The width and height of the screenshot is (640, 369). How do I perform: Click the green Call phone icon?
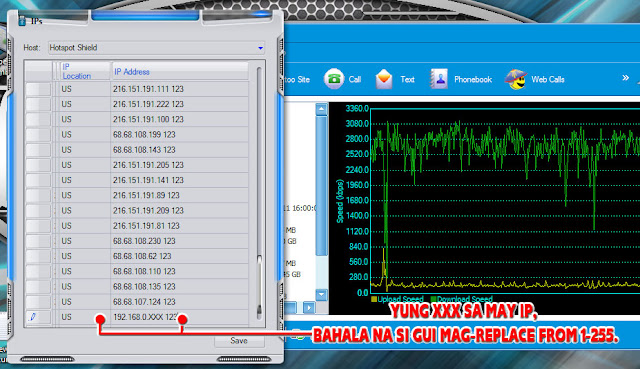click(x=334, y=78)
